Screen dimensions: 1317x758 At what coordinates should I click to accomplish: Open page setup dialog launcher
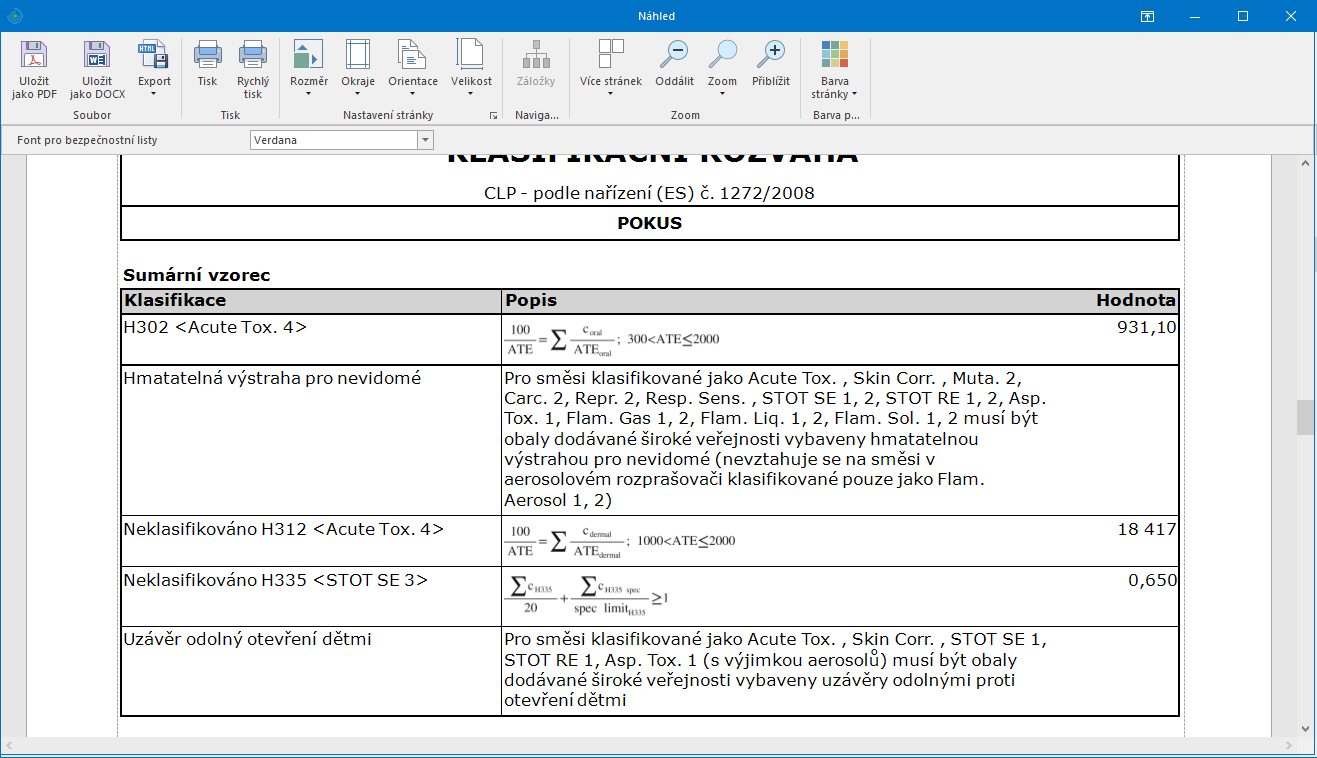tap(493, 116)
